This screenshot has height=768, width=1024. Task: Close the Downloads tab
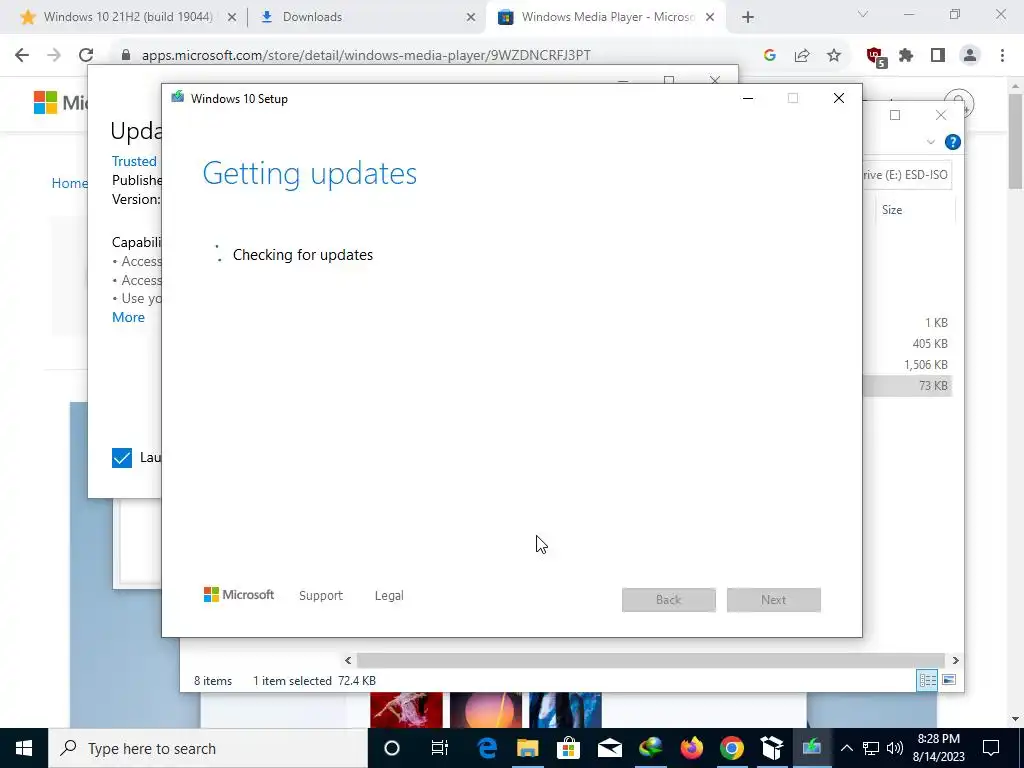tap(471, 18)
